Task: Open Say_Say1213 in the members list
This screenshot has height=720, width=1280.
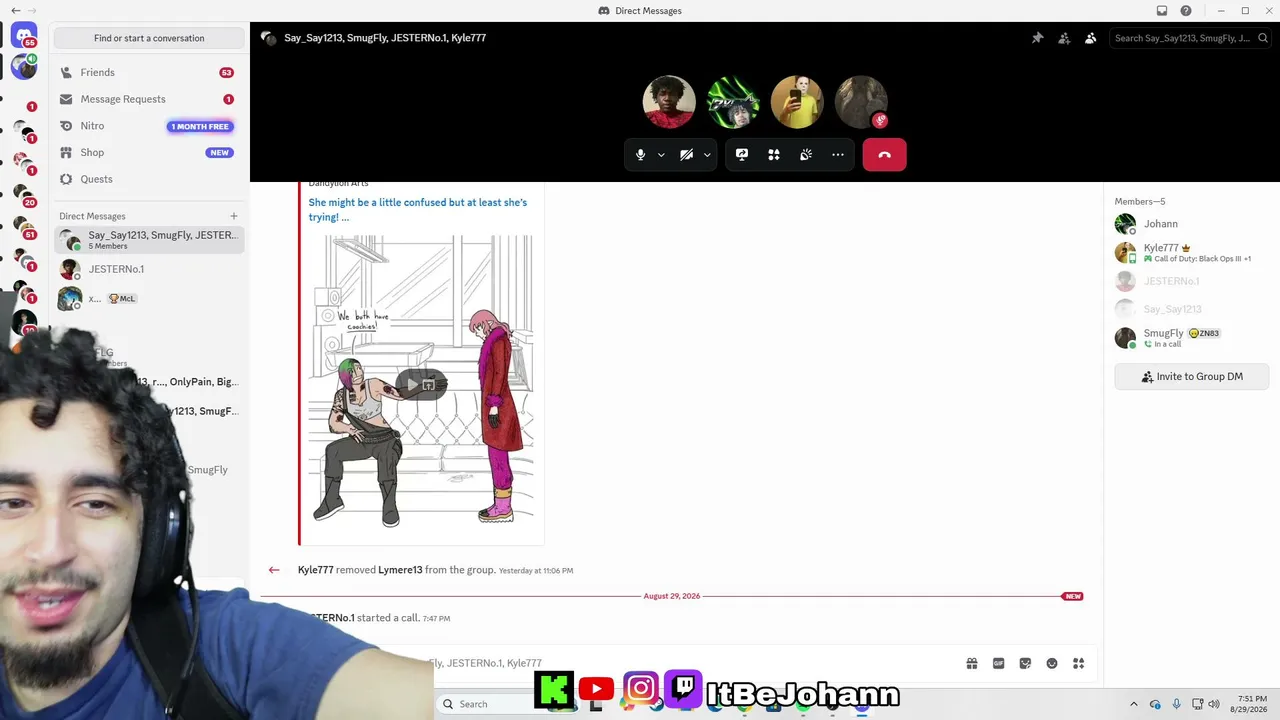Action: 1192,309
